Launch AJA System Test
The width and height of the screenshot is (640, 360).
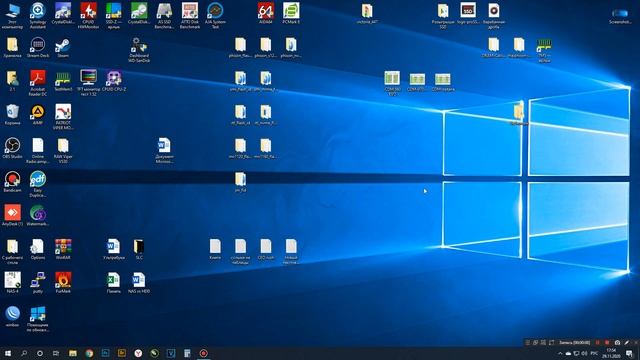coord(215,16)
